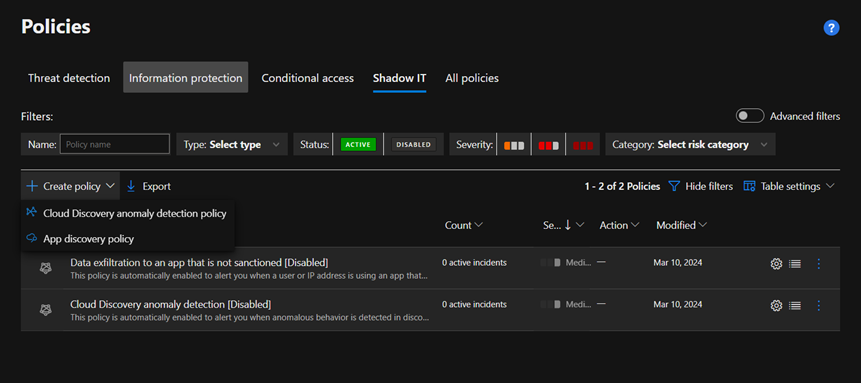The height and width of the screenshot is (383, 861).
Task: Click the Export download icon
Action: [131, 186]
